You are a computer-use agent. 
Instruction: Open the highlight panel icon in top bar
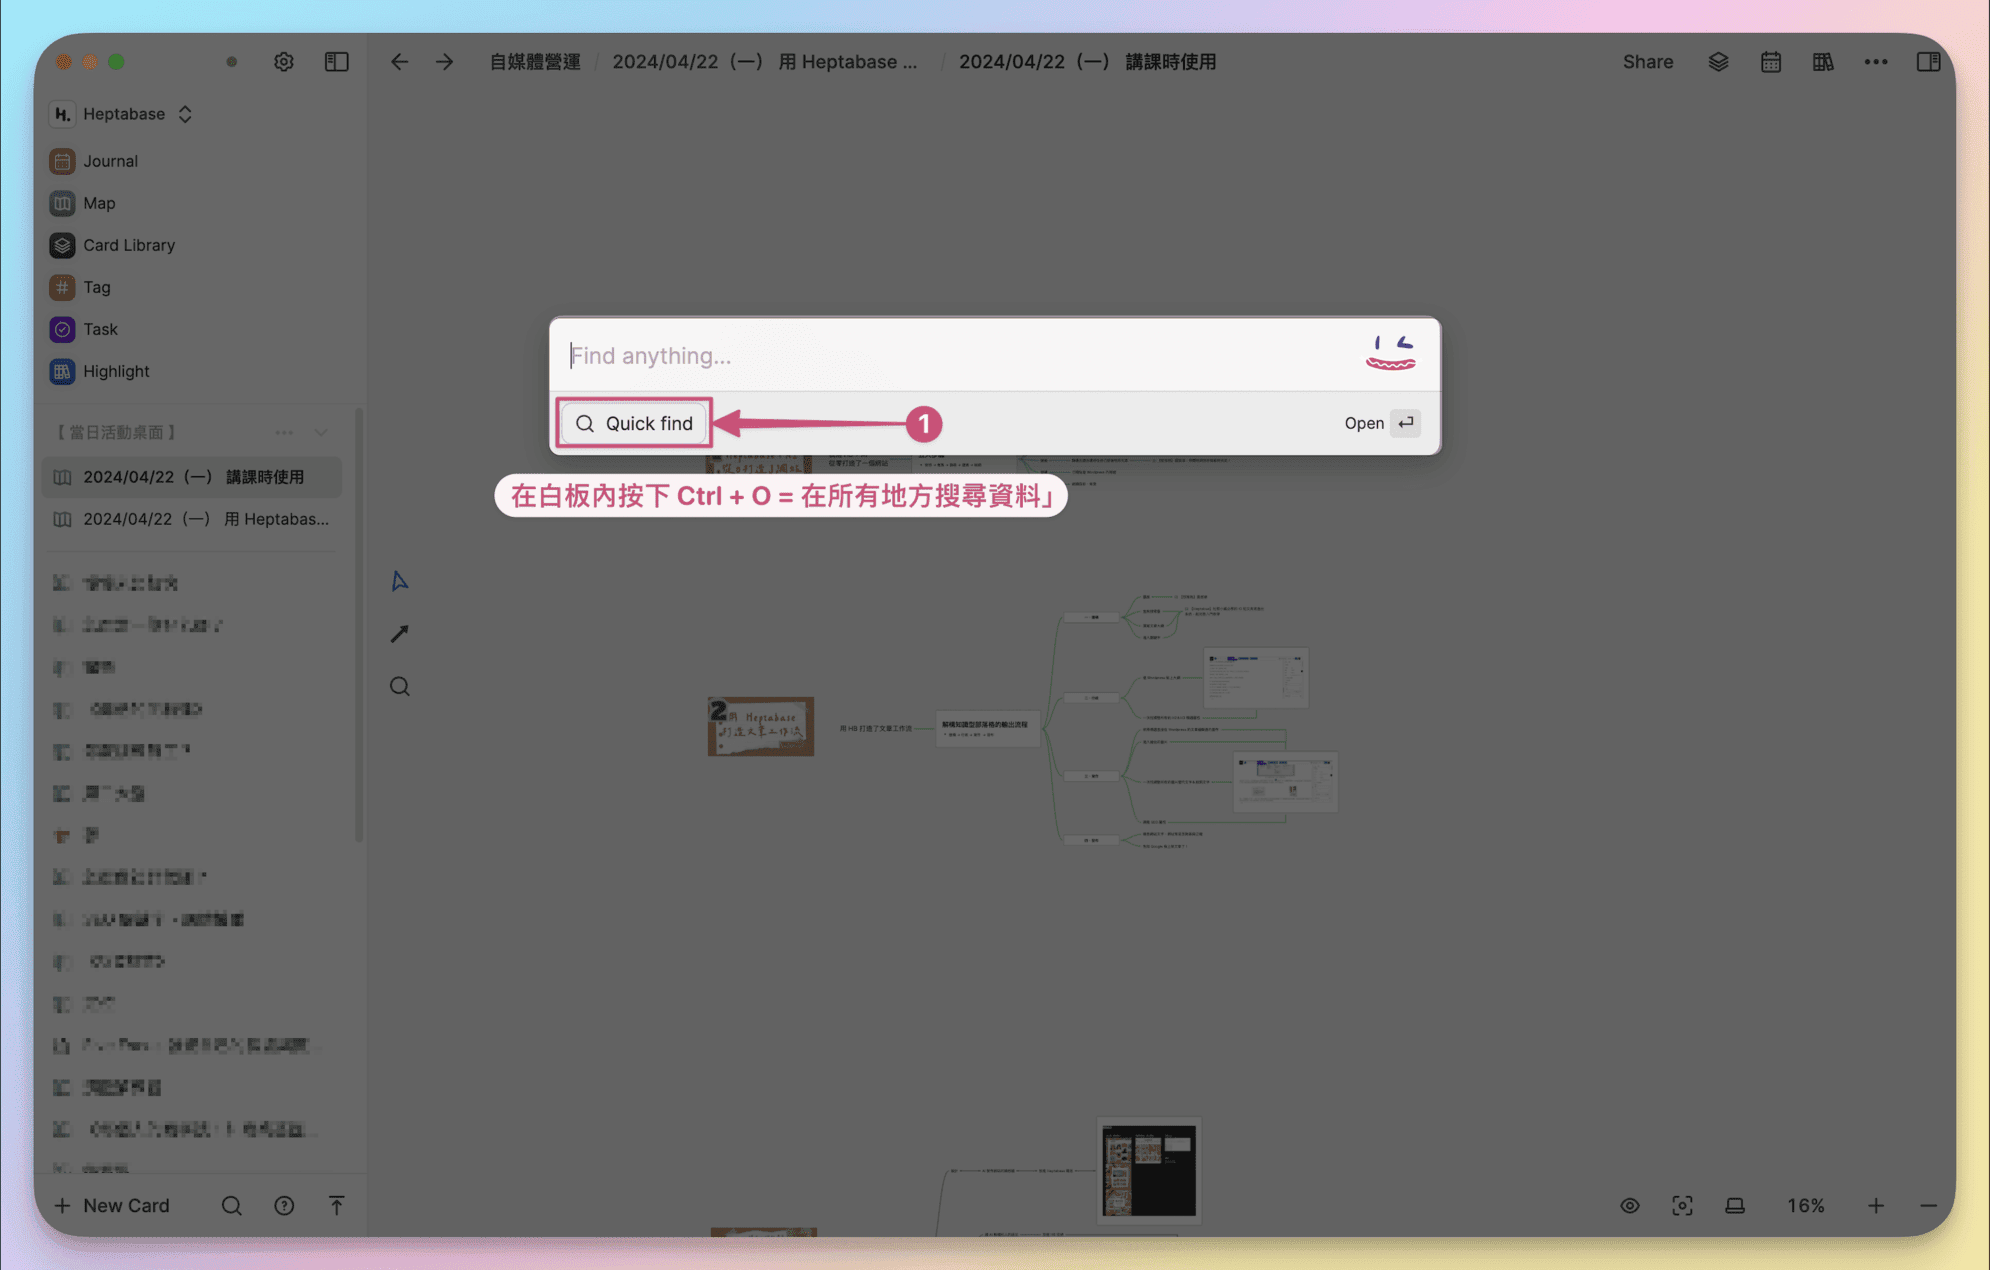click(1823, 62)
